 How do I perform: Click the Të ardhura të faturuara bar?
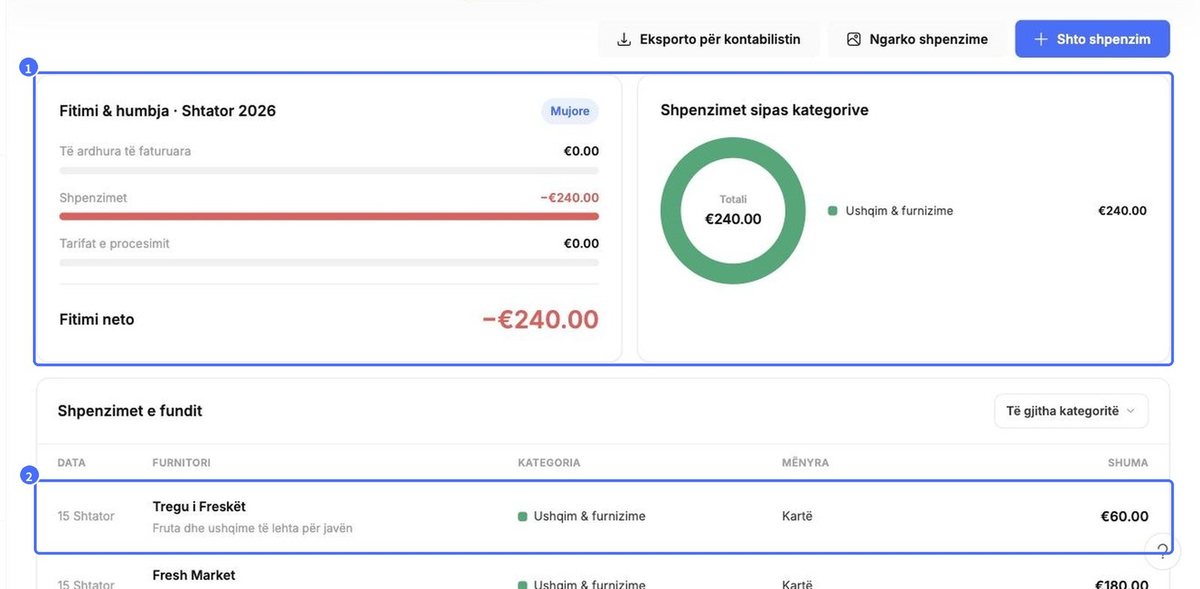[329, 170]
